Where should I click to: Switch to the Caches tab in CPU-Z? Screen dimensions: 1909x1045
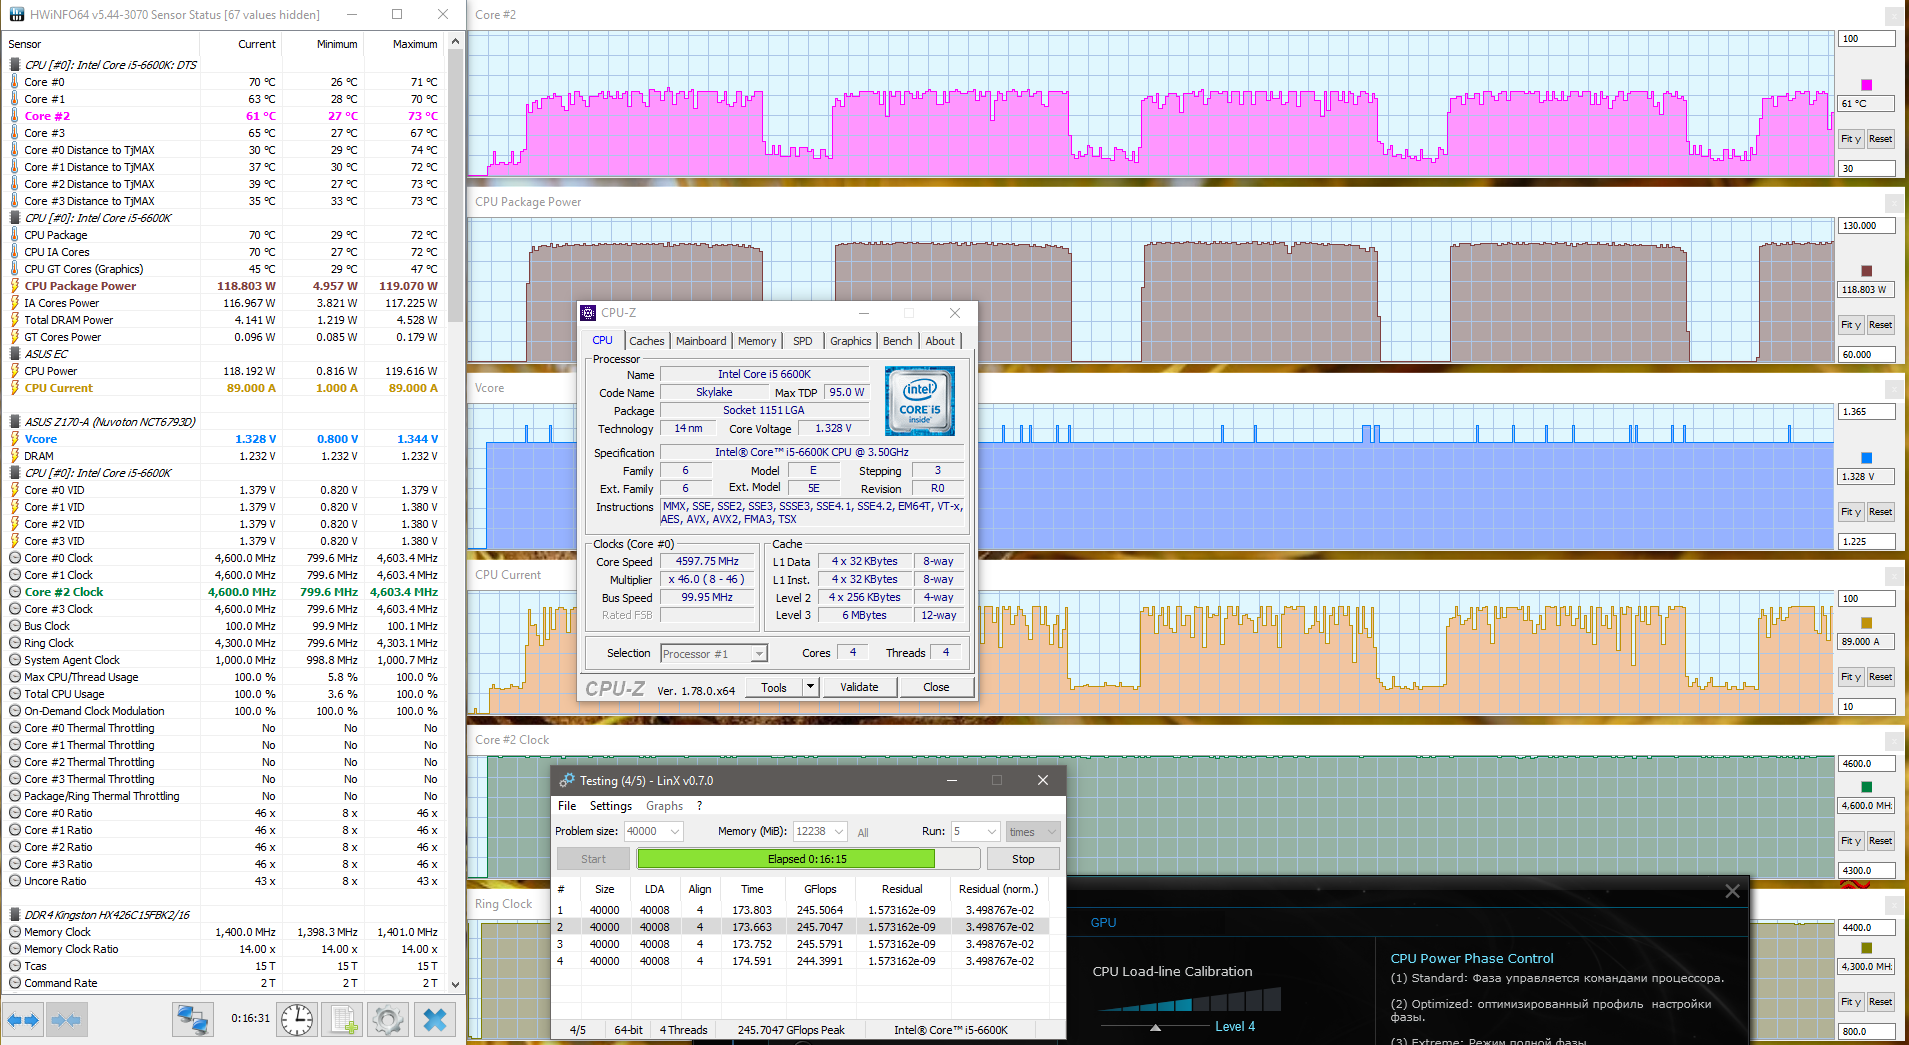pyautogui.click(x=647, y=341)
